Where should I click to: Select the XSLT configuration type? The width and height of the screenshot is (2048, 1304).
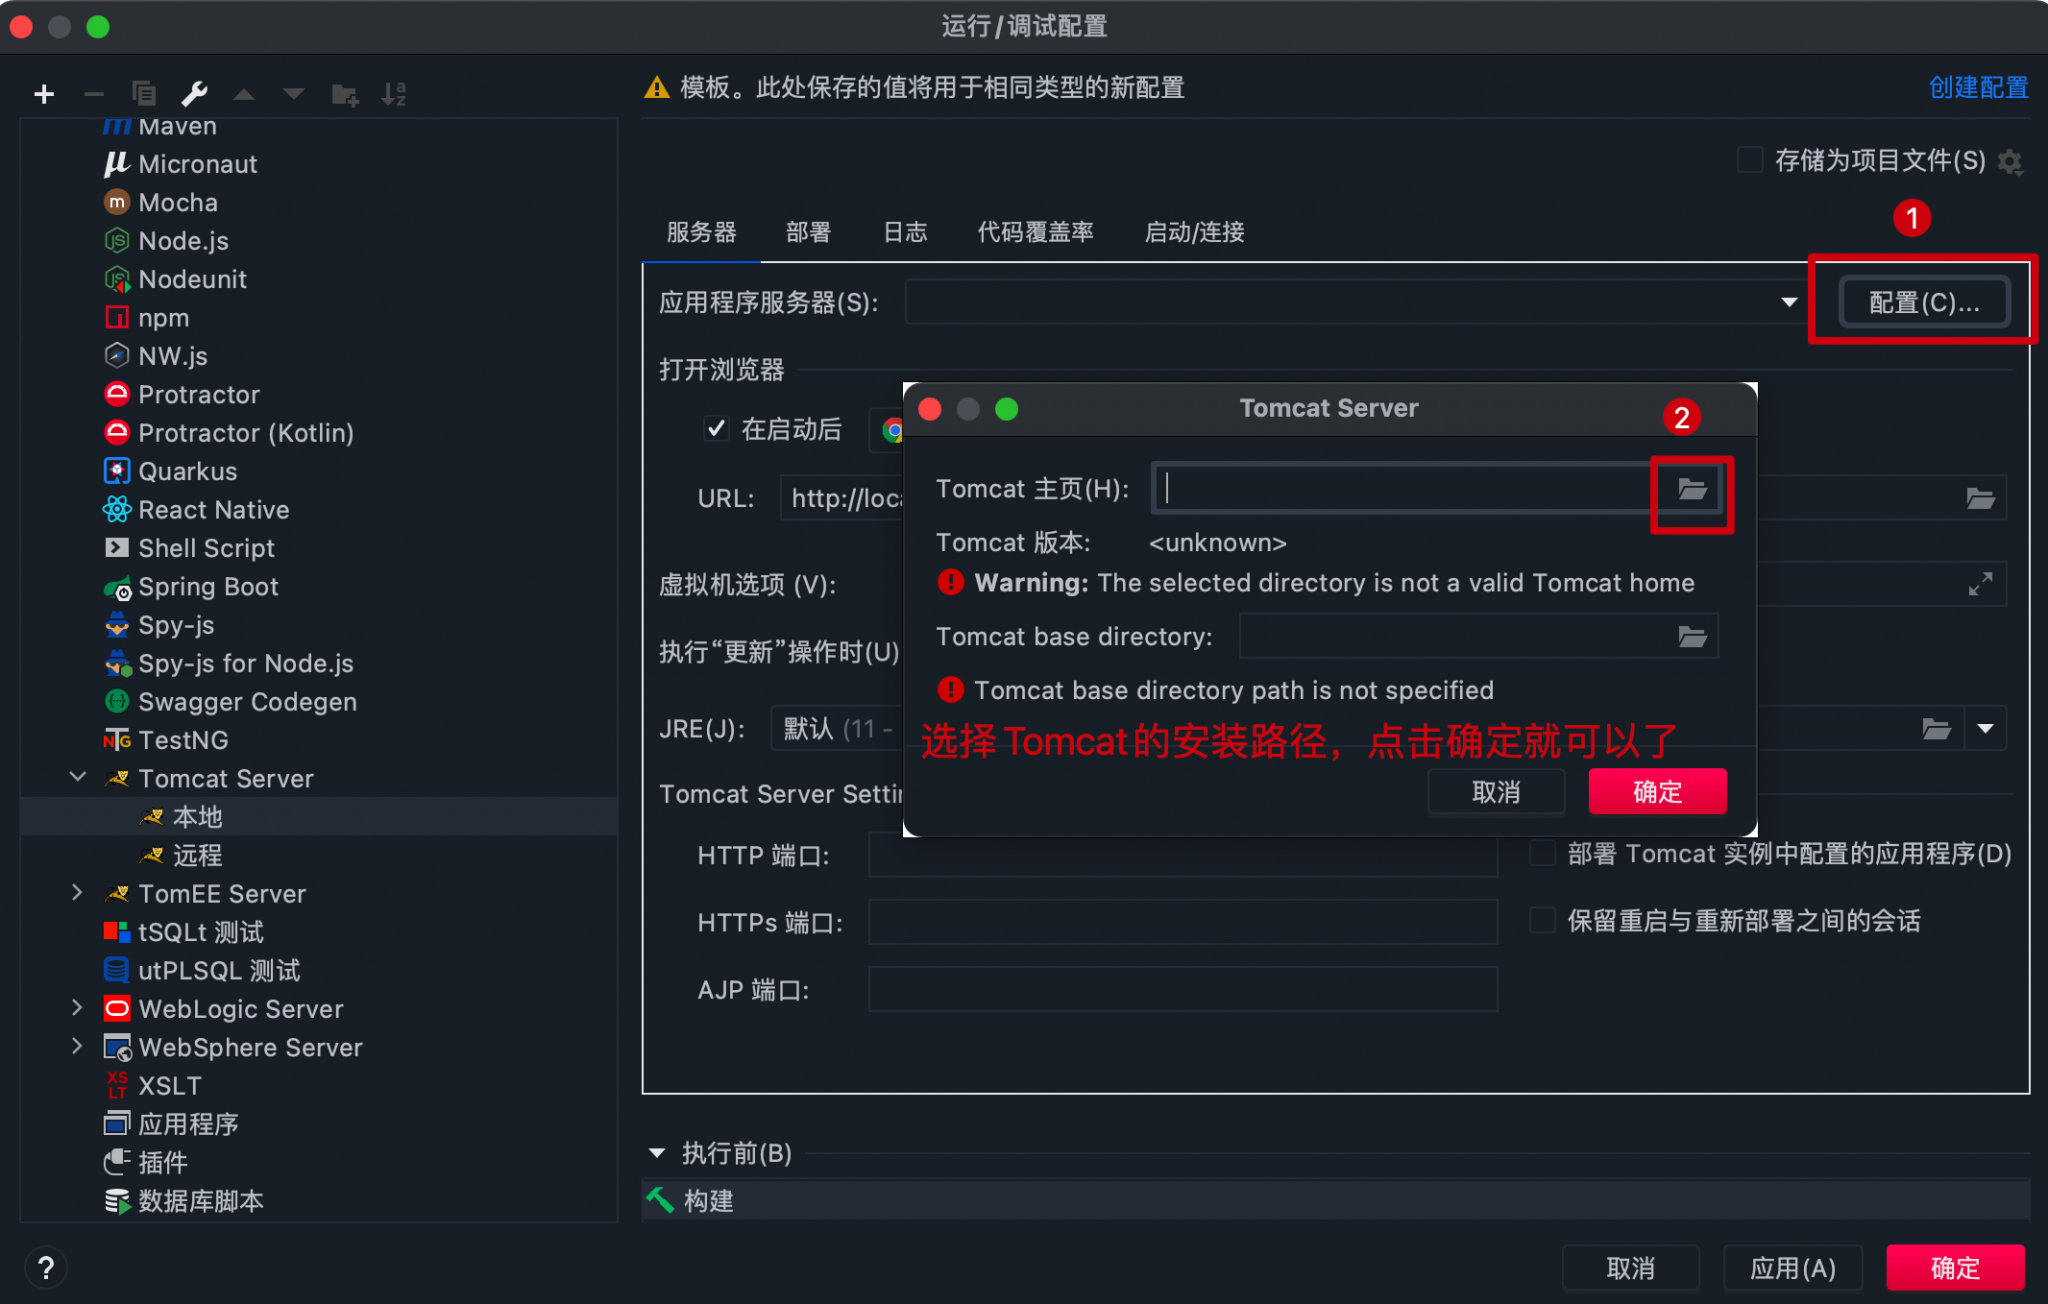(x=153, y=1085)
